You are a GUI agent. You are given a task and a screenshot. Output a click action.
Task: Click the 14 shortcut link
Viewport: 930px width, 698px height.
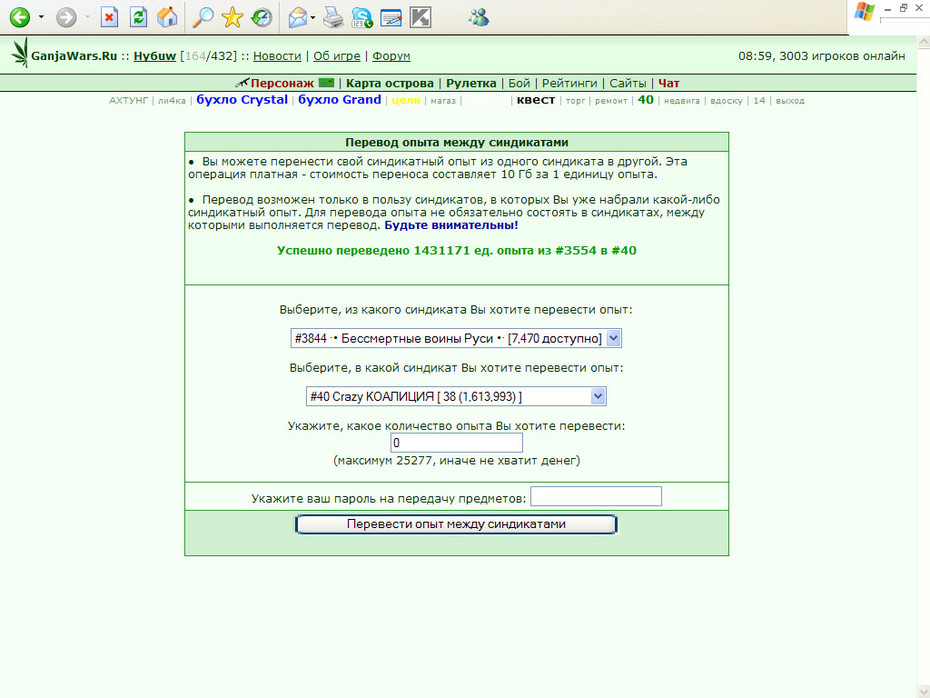click(759, 101)
